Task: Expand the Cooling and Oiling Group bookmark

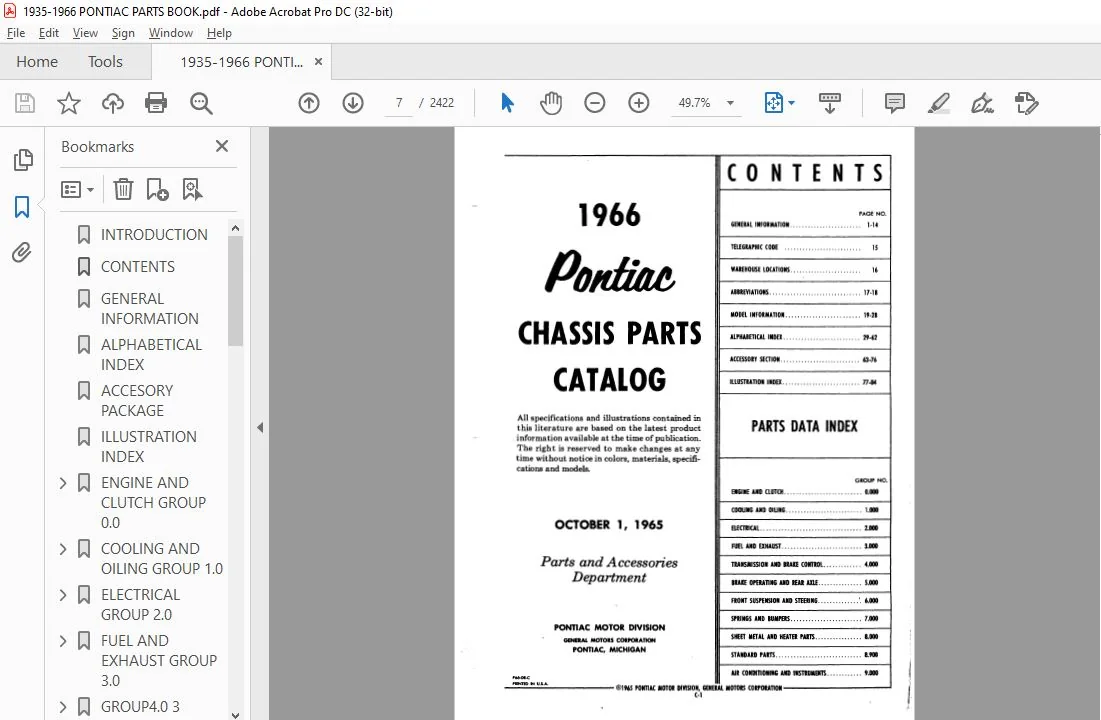Action: pos(62,549)
